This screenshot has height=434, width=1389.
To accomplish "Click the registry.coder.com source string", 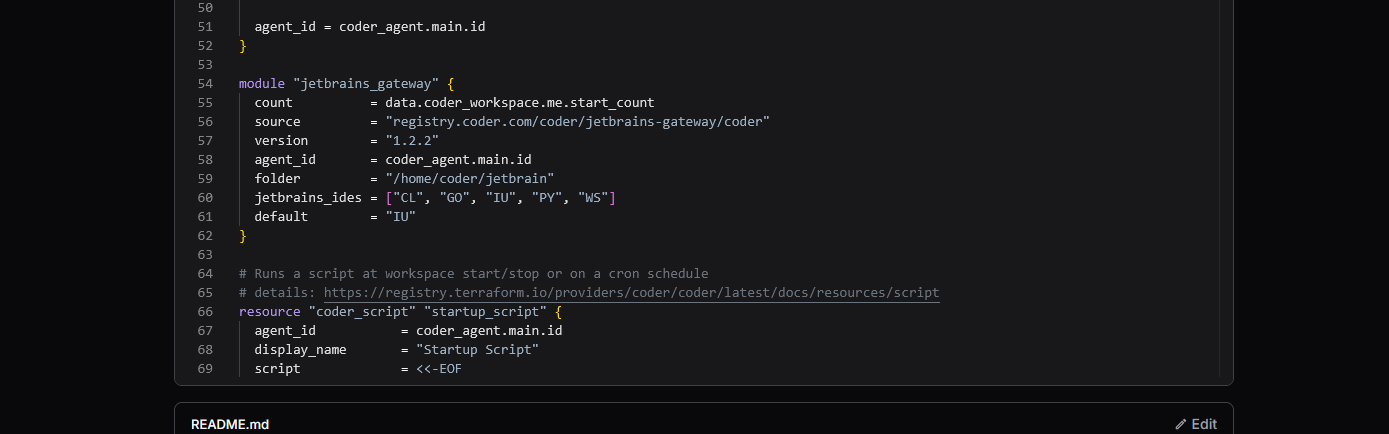I will click(577, 122).
